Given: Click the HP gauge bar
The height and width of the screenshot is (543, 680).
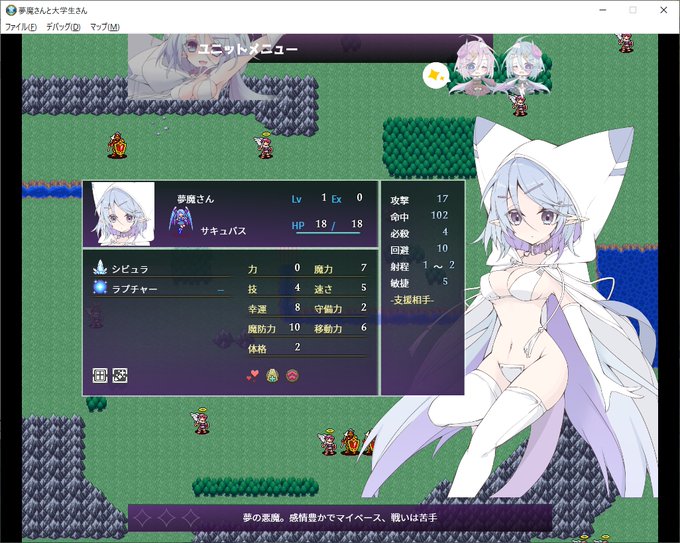Looking at the screenshot, I should point(328,233).
